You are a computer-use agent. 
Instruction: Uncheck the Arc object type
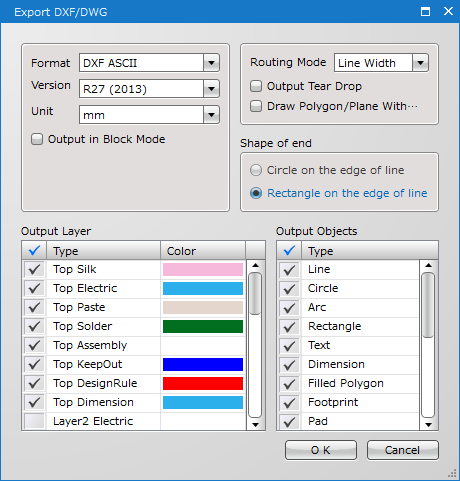[x=289, y=307]
